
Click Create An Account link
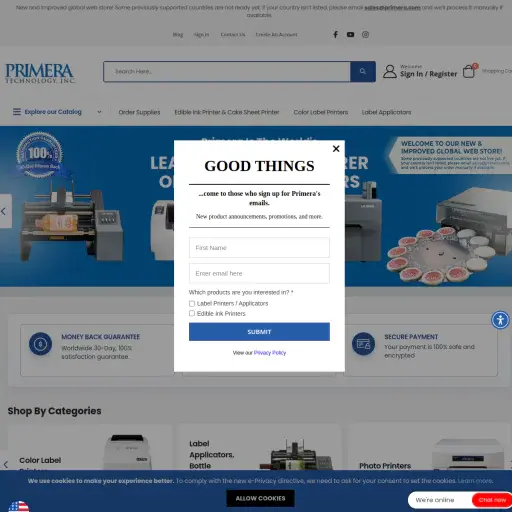(276, 35)
